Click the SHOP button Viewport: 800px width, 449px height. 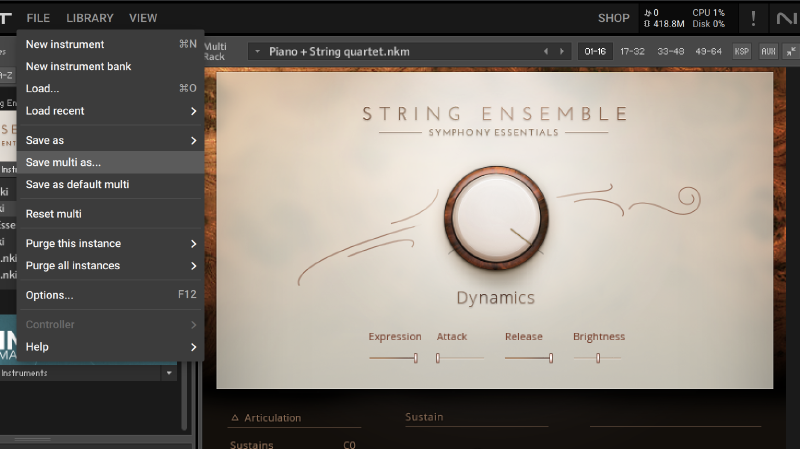[x=614, y=18]
